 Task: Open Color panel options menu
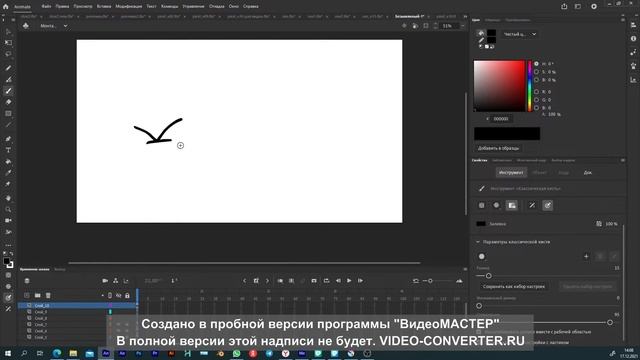click(623, 20)
